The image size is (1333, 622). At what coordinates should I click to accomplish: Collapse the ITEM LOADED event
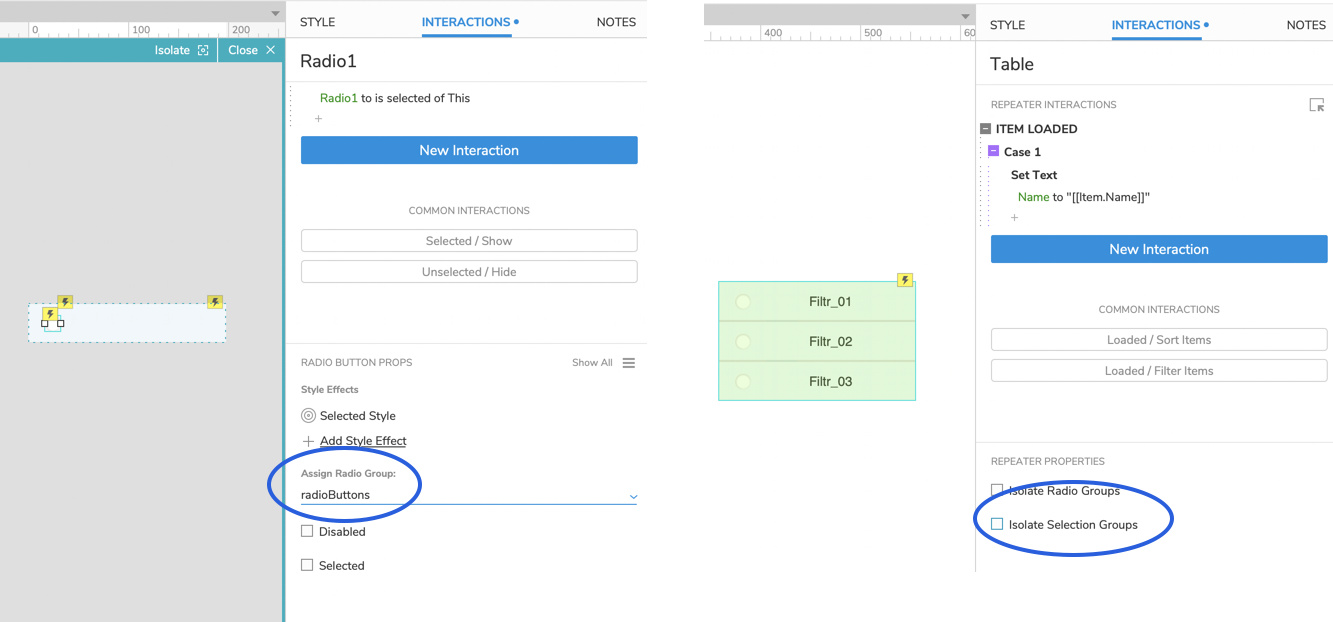pyautogui.click(x=985, y=129)
